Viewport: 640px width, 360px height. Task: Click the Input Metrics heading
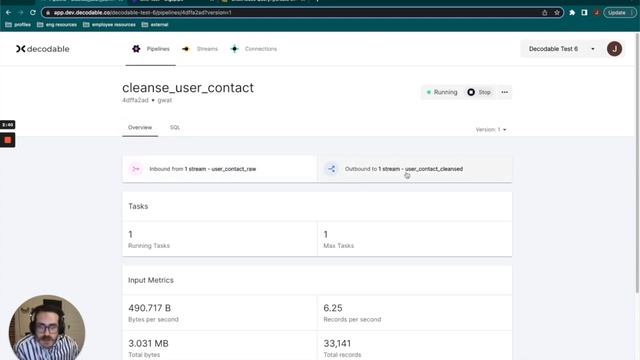coord(151,280)
